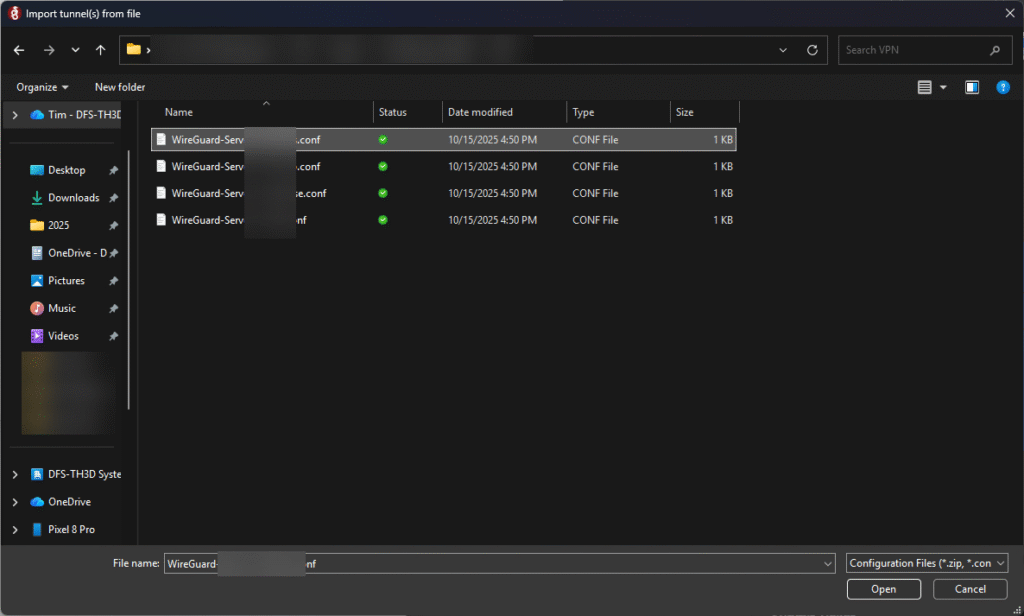The height and width of the screenshot is (616, 1024).
Task: Click New folder in the toolbar
Action: [120, 88]
